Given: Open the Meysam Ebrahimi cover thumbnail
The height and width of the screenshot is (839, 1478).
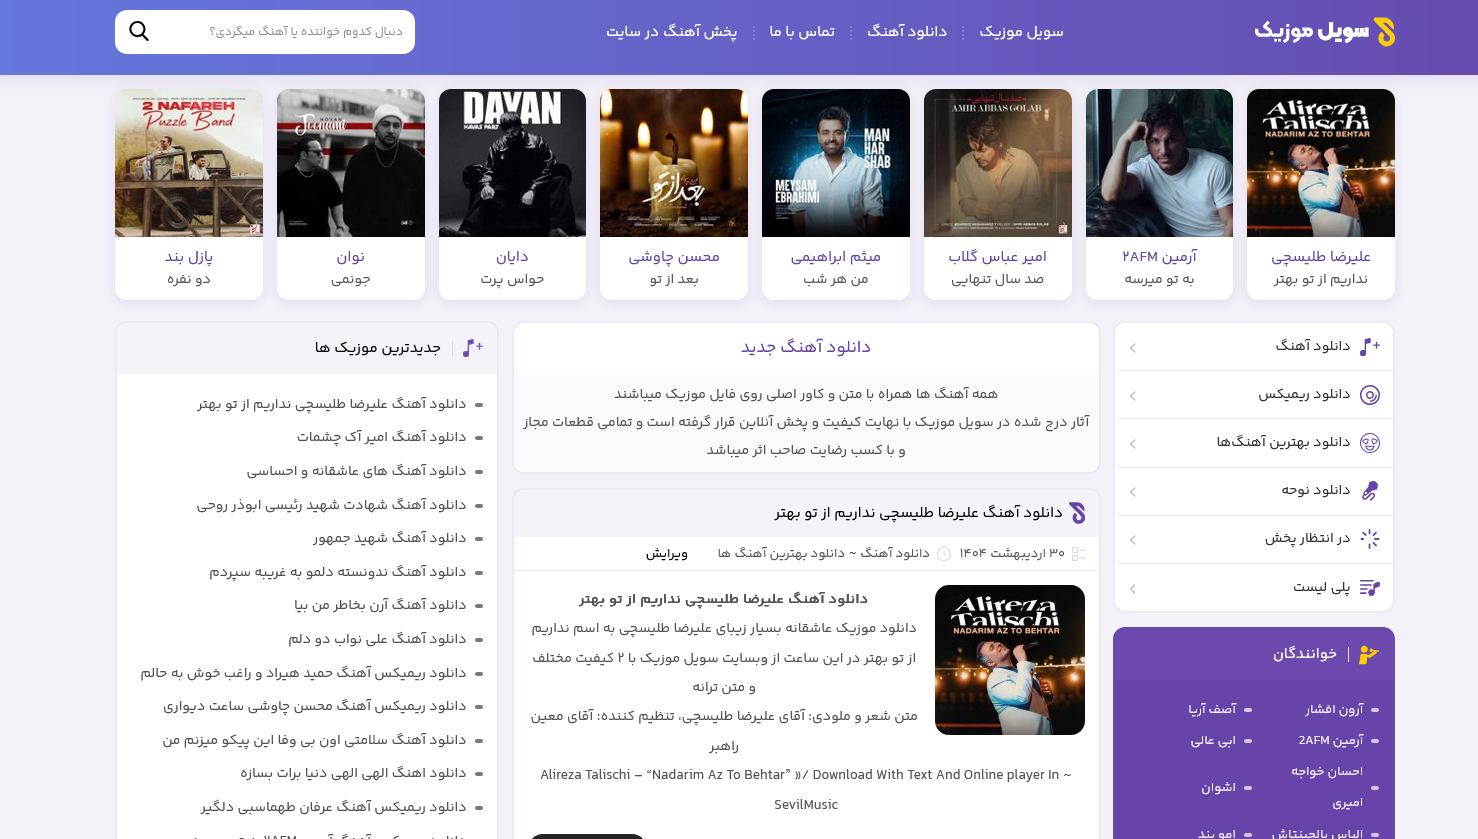Looking at the screenshot, I should (836, 163).
